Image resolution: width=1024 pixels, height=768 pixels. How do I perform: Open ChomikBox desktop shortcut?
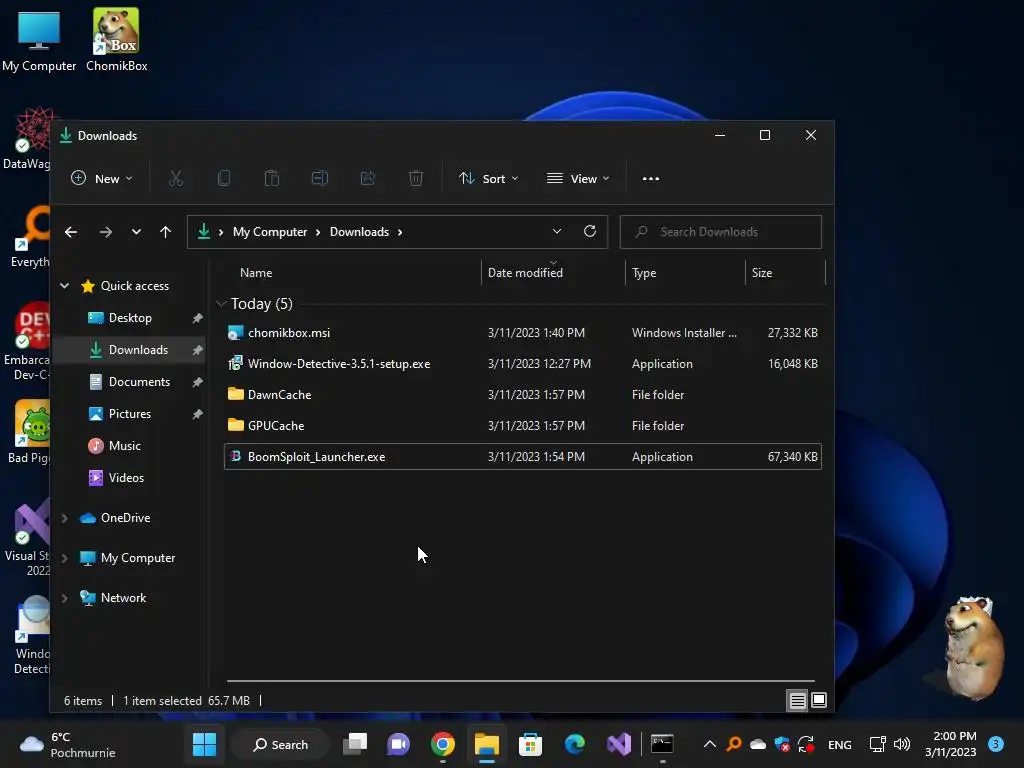pyautogui.click(x=116, y=40)
